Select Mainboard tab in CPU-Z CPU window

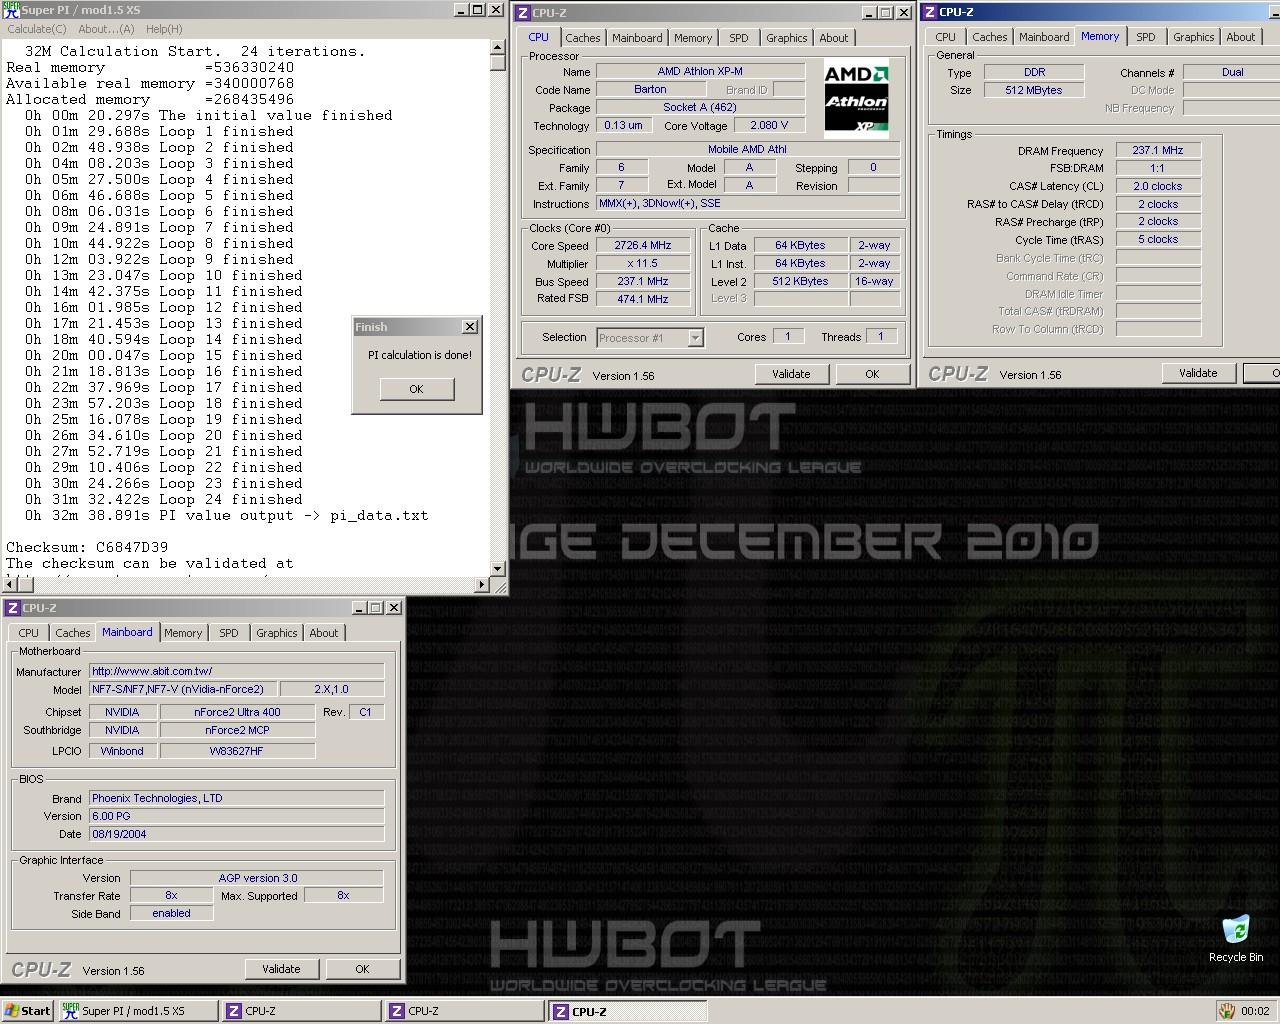(637, 38)
